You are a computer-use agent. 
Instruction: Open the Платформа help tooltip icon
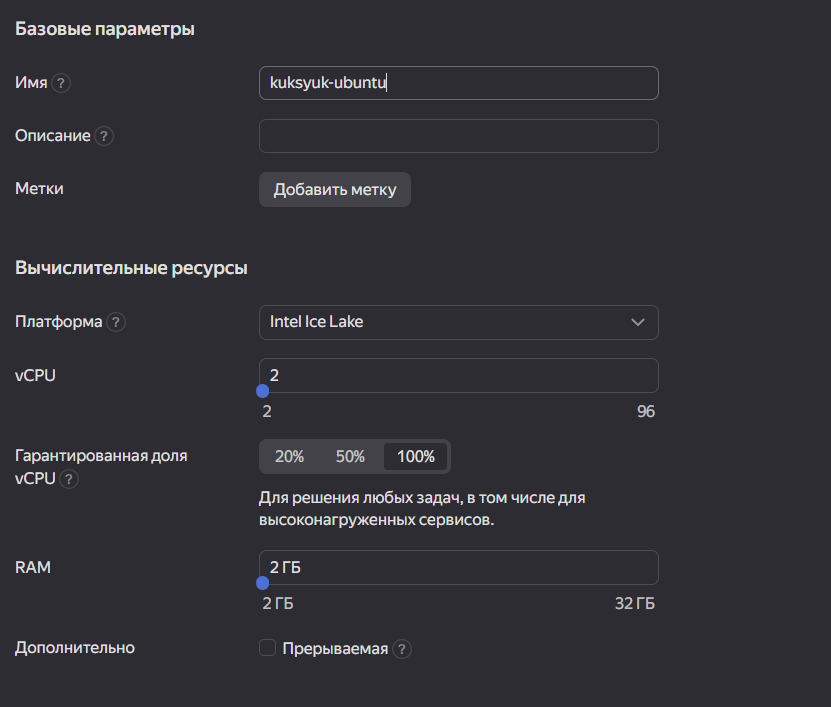point(116,322)
